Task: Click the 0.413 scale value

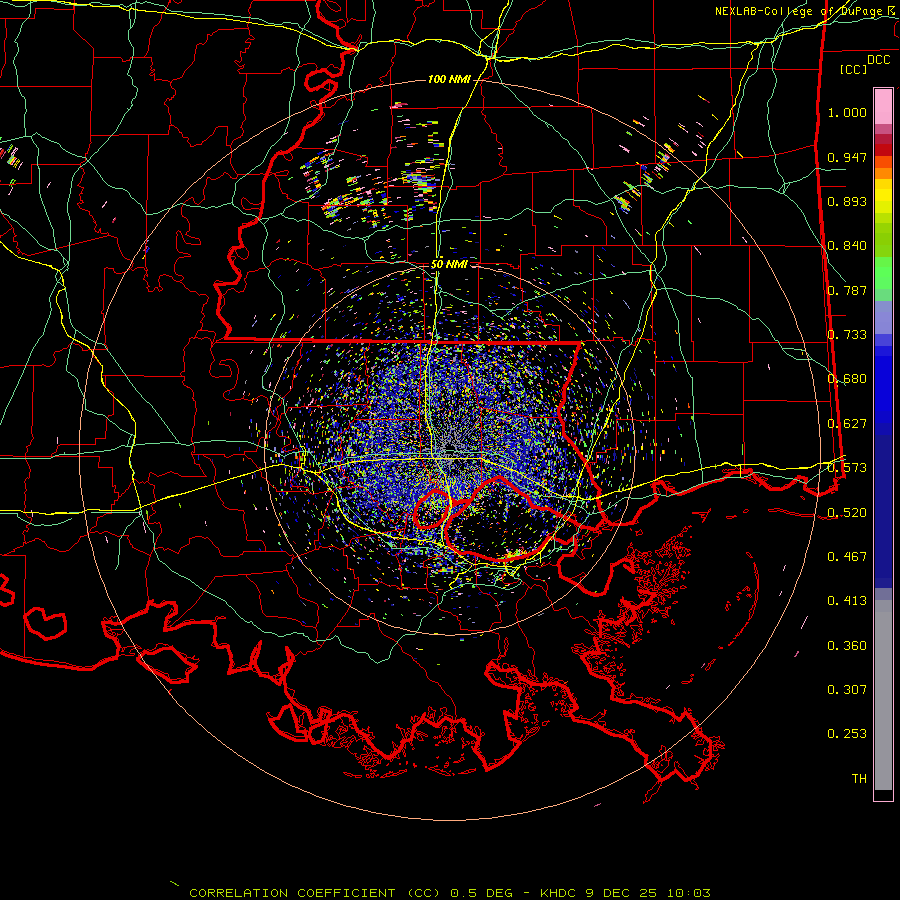Action: tap(847, 601)
